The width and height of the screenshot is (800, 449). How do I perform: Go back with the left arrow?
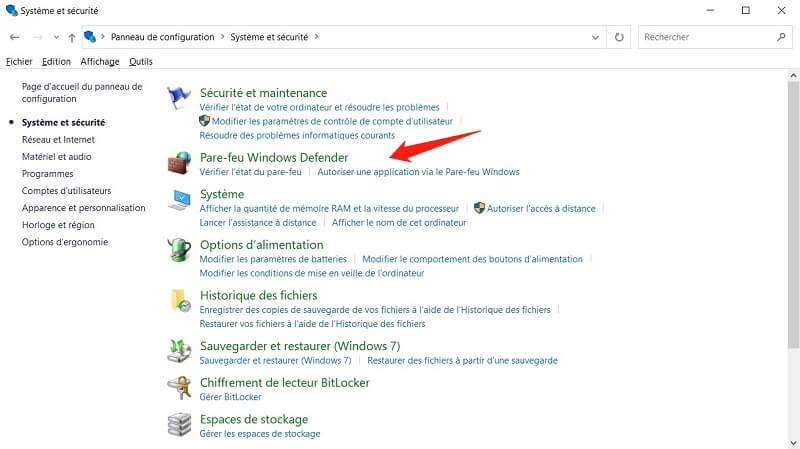tap(15, 37)
